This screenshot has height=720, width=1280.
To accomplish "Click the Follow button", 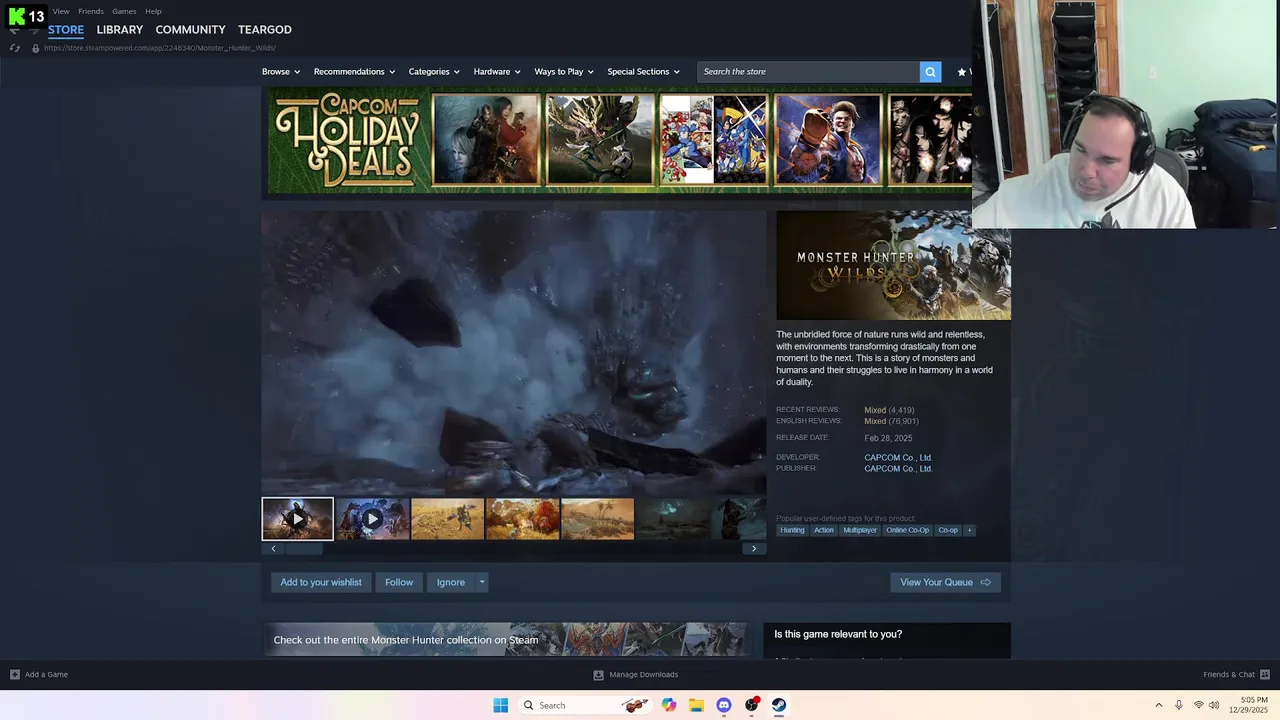I will tap(399, 582).
